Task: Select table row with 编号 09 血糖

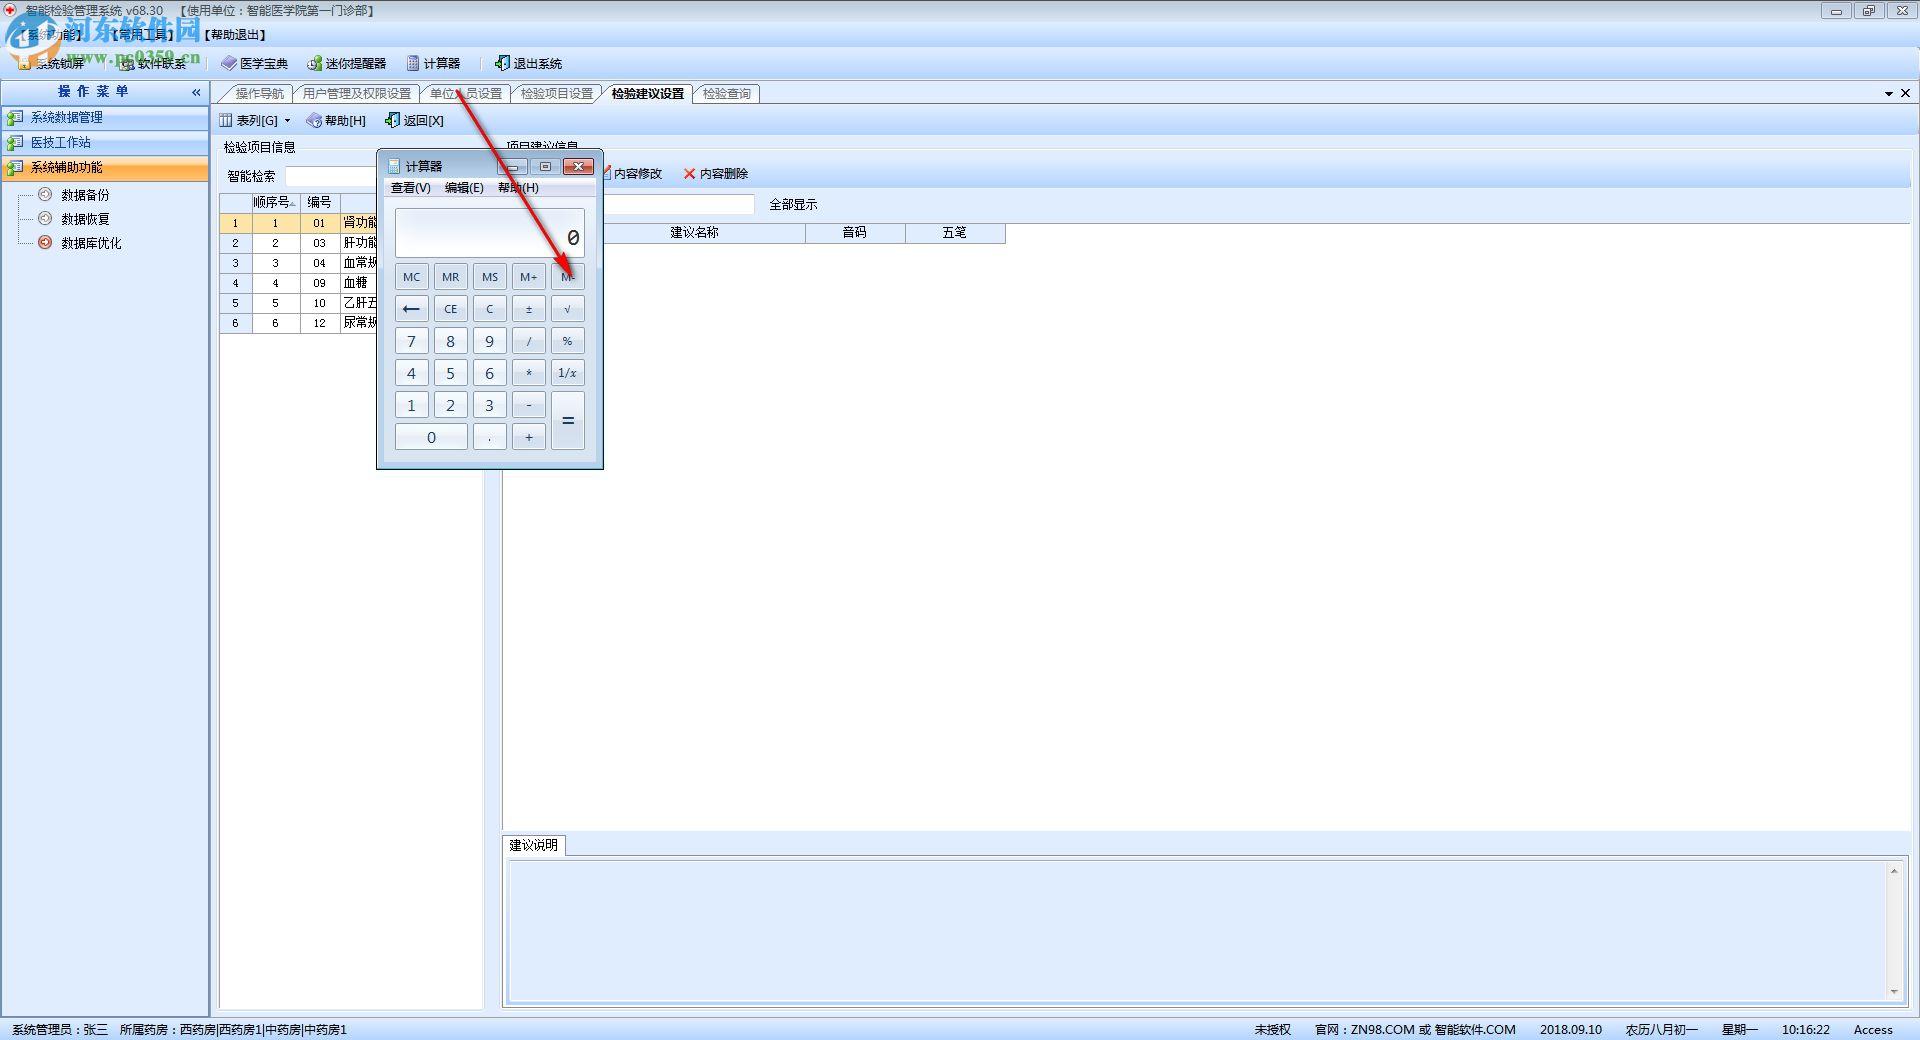Action: (x=298, y=283)
